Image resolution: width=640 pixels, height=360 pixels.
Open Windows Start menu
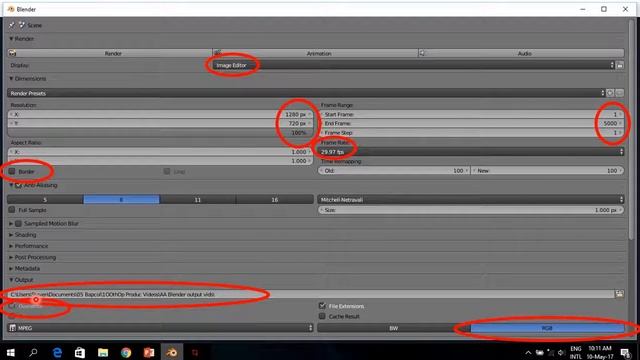tap(11, 352)
